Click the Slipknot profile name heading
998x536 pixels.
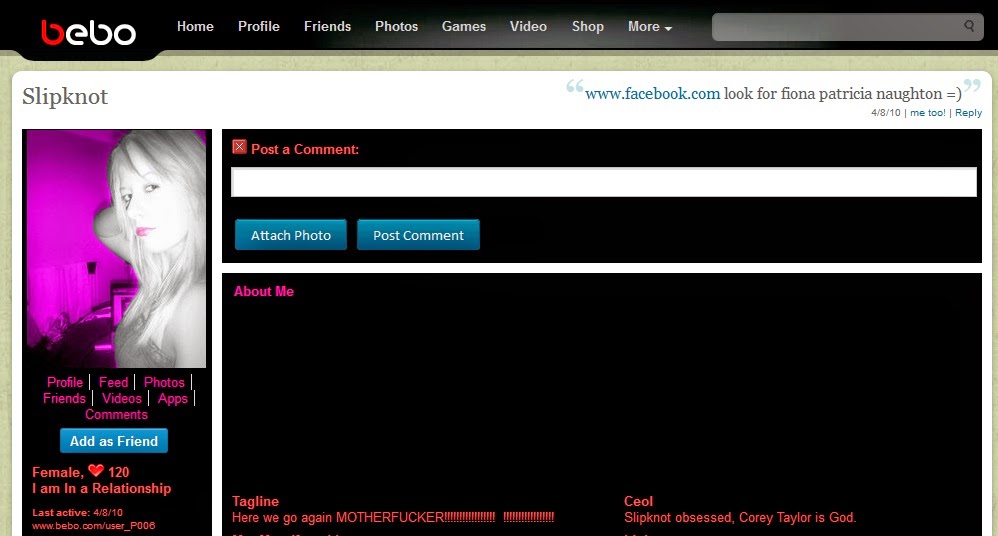point(65,97)
